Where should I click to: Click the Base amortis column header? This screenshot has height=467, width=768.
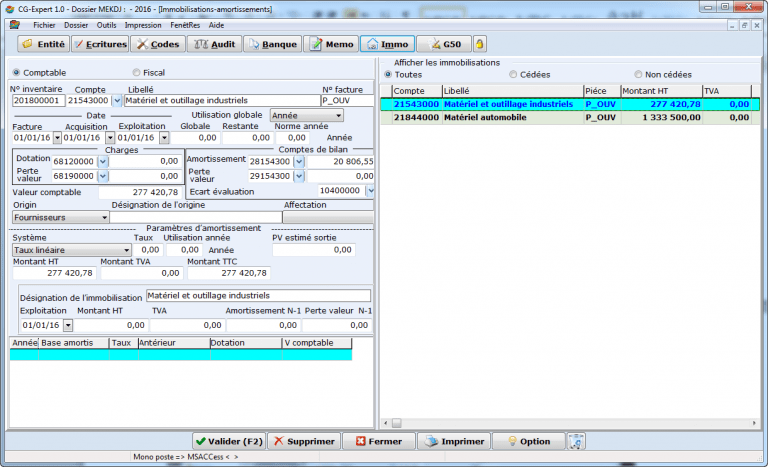pyautogui.click(x=74, y=343)
